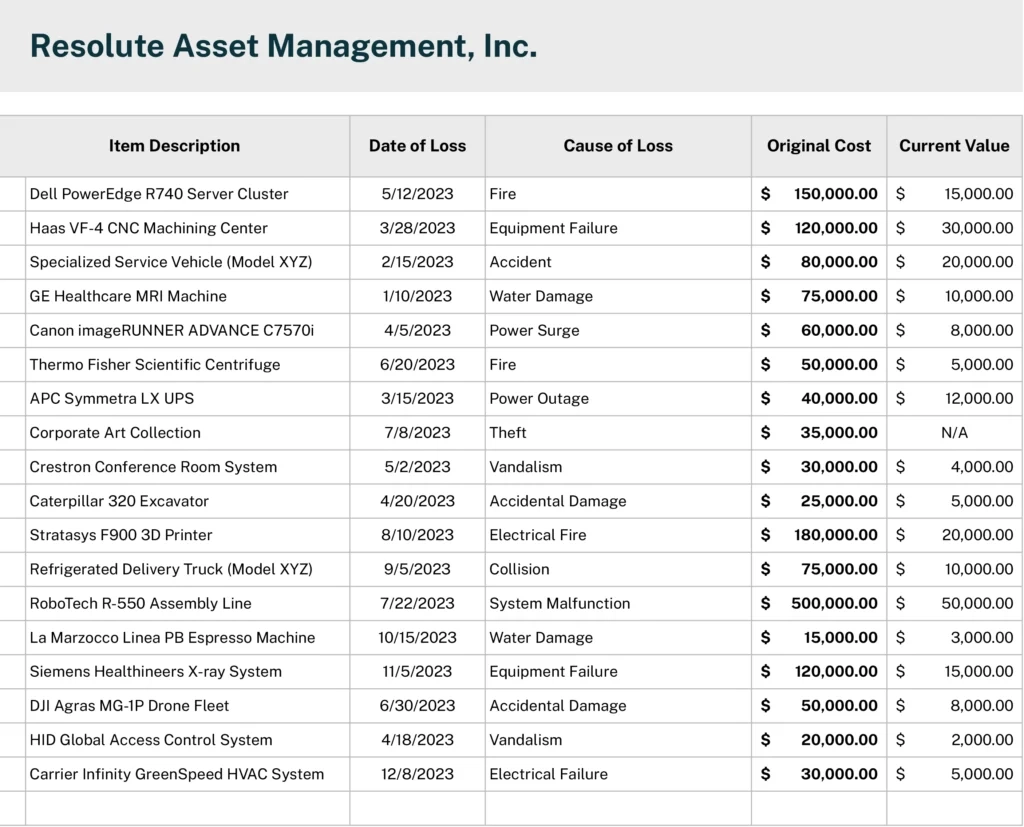Click the Resolute Asset Management title
Image resolution: width=1024 pixels, height=827 pixels.
[x=285, y=46]
